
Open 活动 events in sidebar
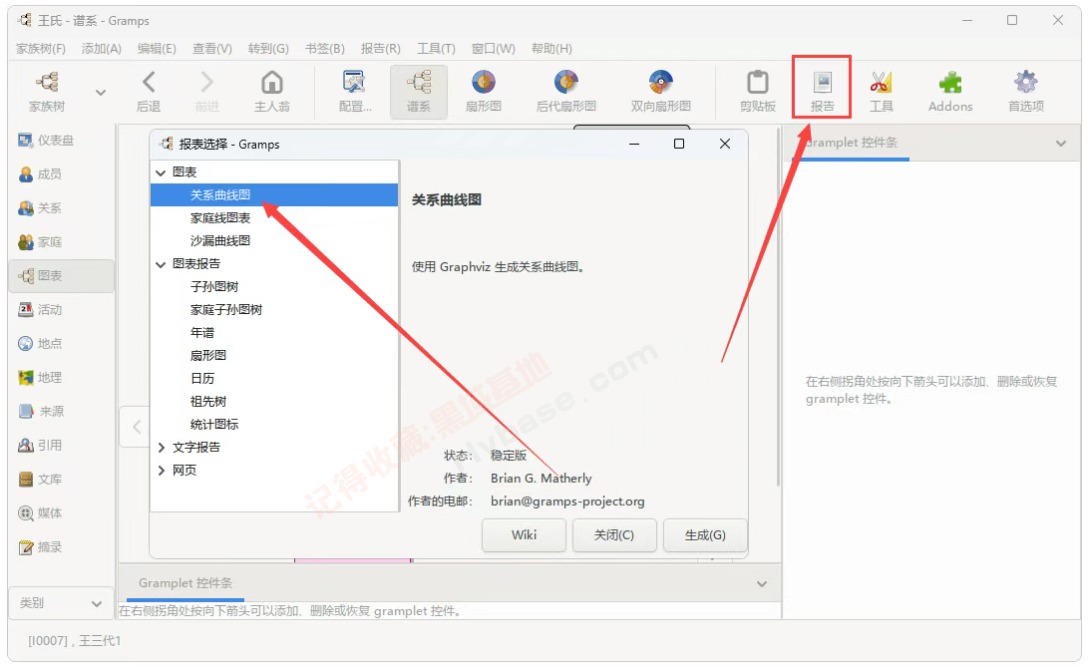pyautogui.click(x=40, y=310)
